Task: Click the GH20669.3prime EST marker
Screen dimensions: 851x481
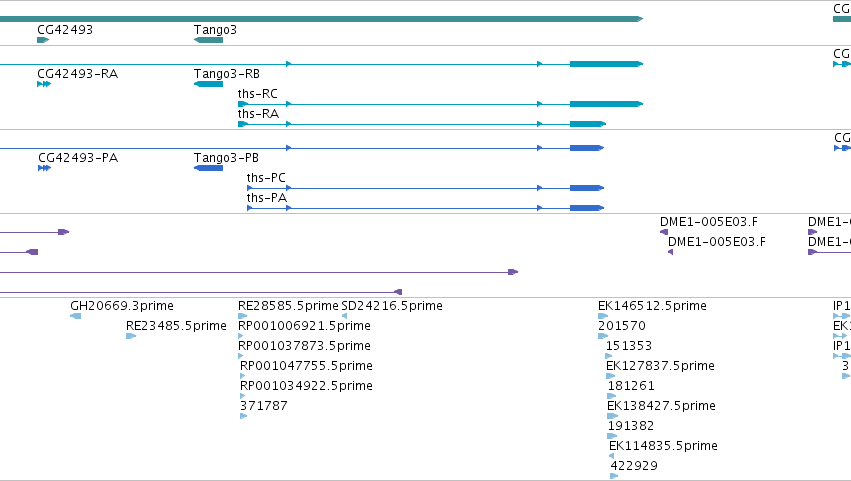Action: click(75, 317)
